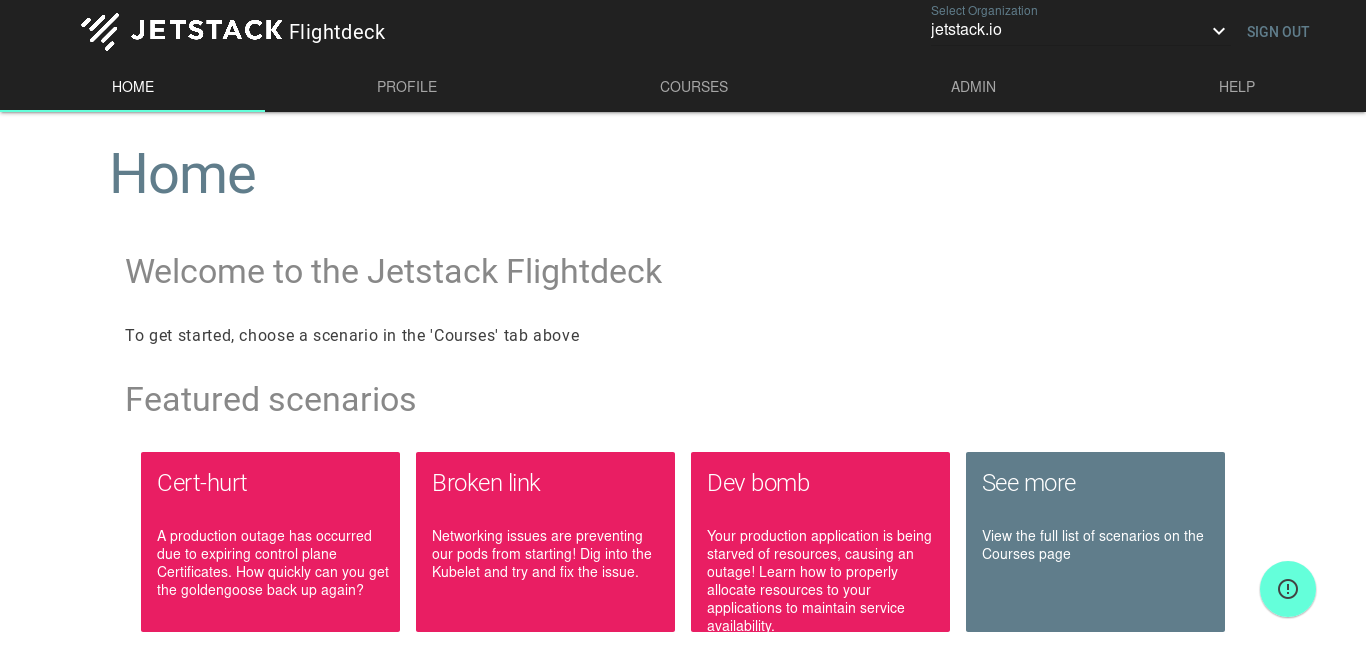
Task: Select the Broken link scenario card
Action: point(545,541)
